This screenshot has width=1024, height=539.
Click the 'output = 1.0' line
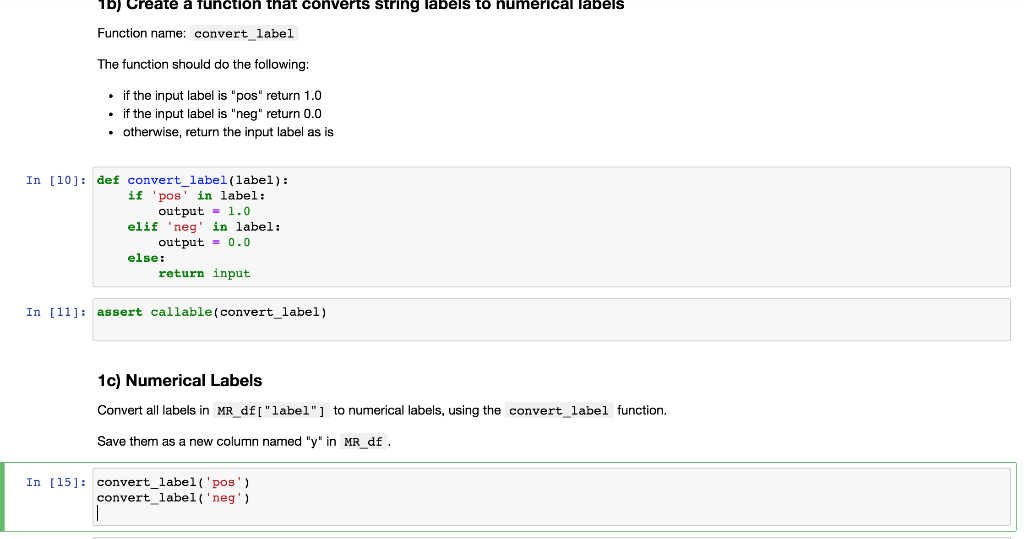click(x=204, y=212)
